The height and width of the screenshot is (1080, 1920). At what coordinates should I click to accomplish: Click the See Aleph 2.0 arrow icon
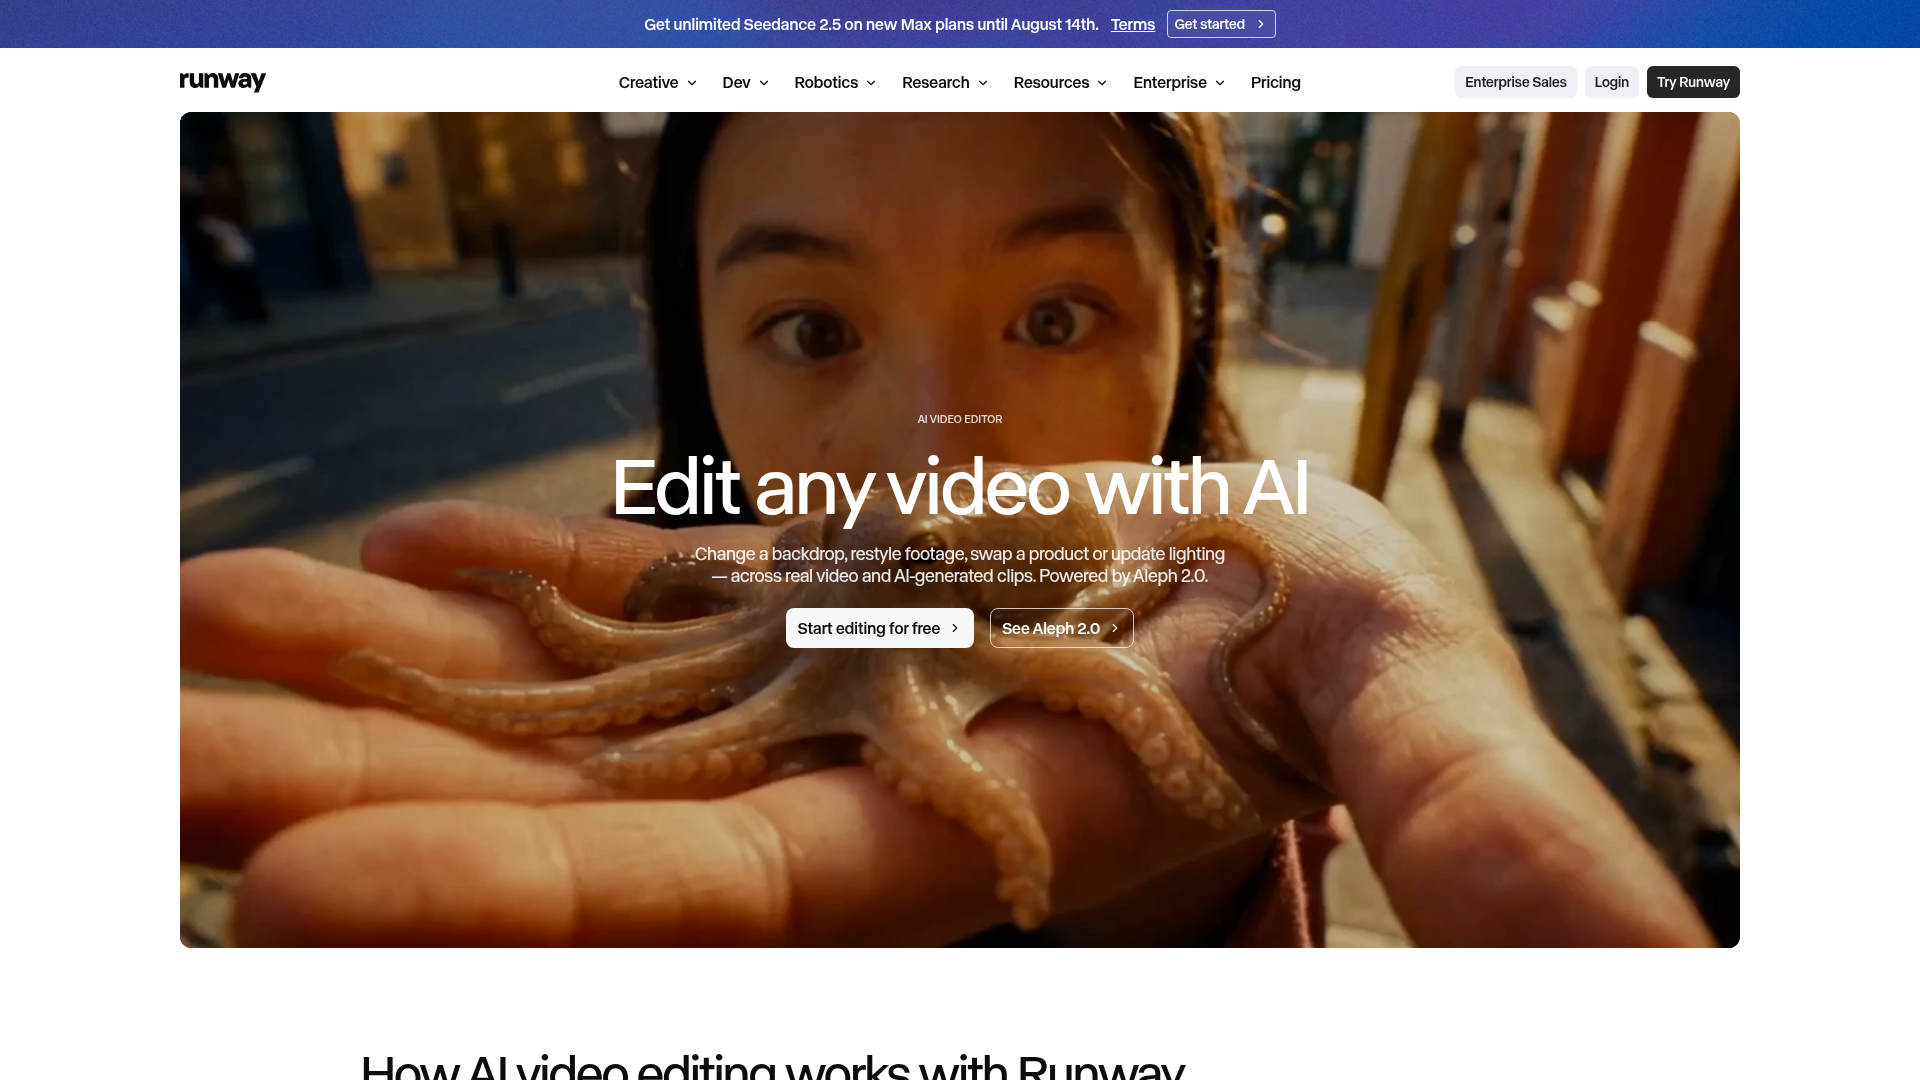point(1115,628)
